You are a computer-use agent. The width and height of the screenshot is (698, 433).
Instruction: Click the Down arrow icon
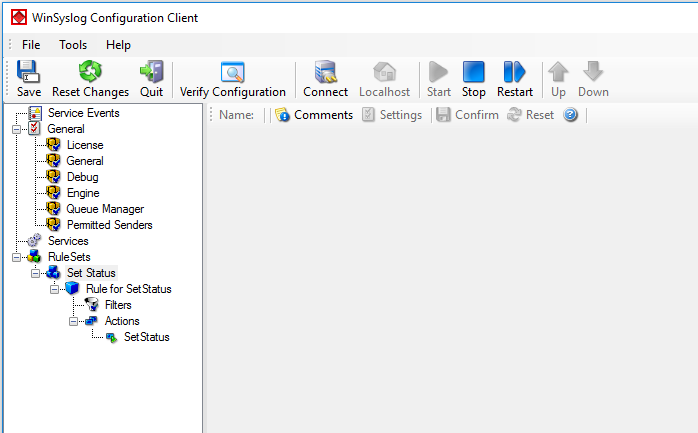[x=593, y=72]
